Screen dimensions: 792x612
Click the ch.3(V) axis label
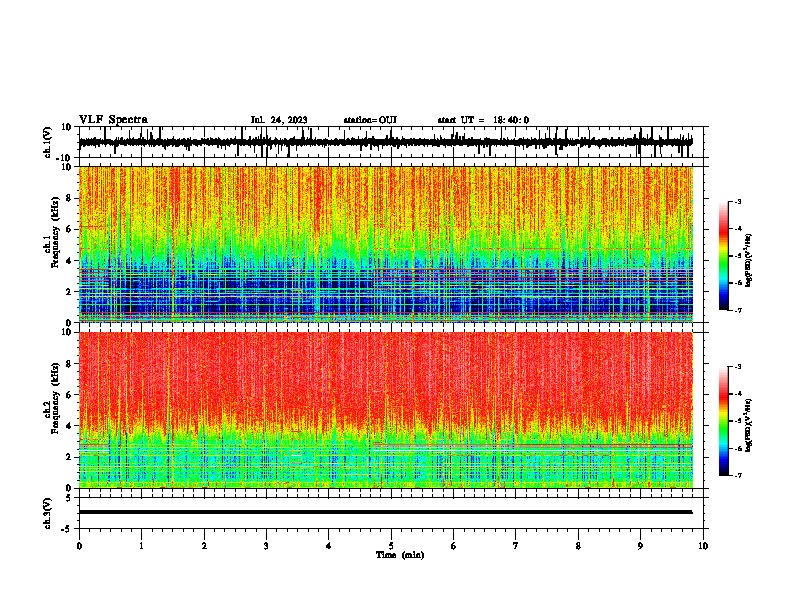[48, 513]
